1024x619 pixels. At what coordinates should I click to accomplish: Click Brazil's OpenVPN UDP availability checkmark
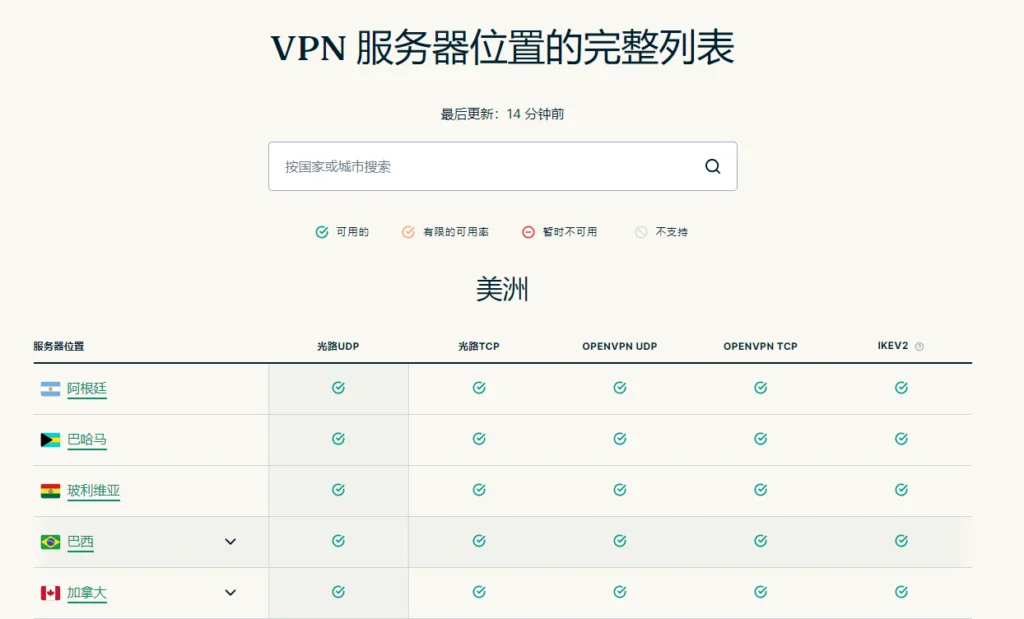tap(620, 541)
